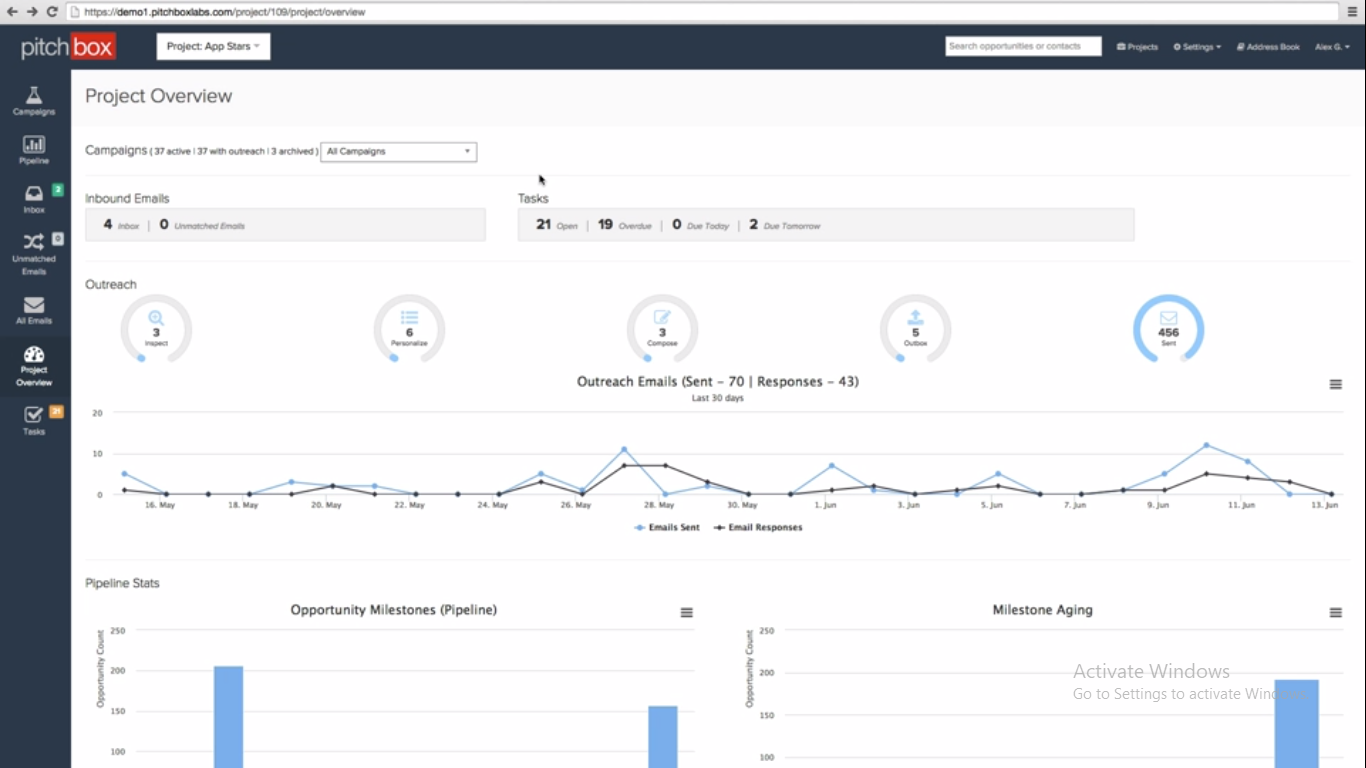Open Campaigns from the sidebar
This screenshot has height=768, width=1366.
pyautogui.click(x=34, y=101)
